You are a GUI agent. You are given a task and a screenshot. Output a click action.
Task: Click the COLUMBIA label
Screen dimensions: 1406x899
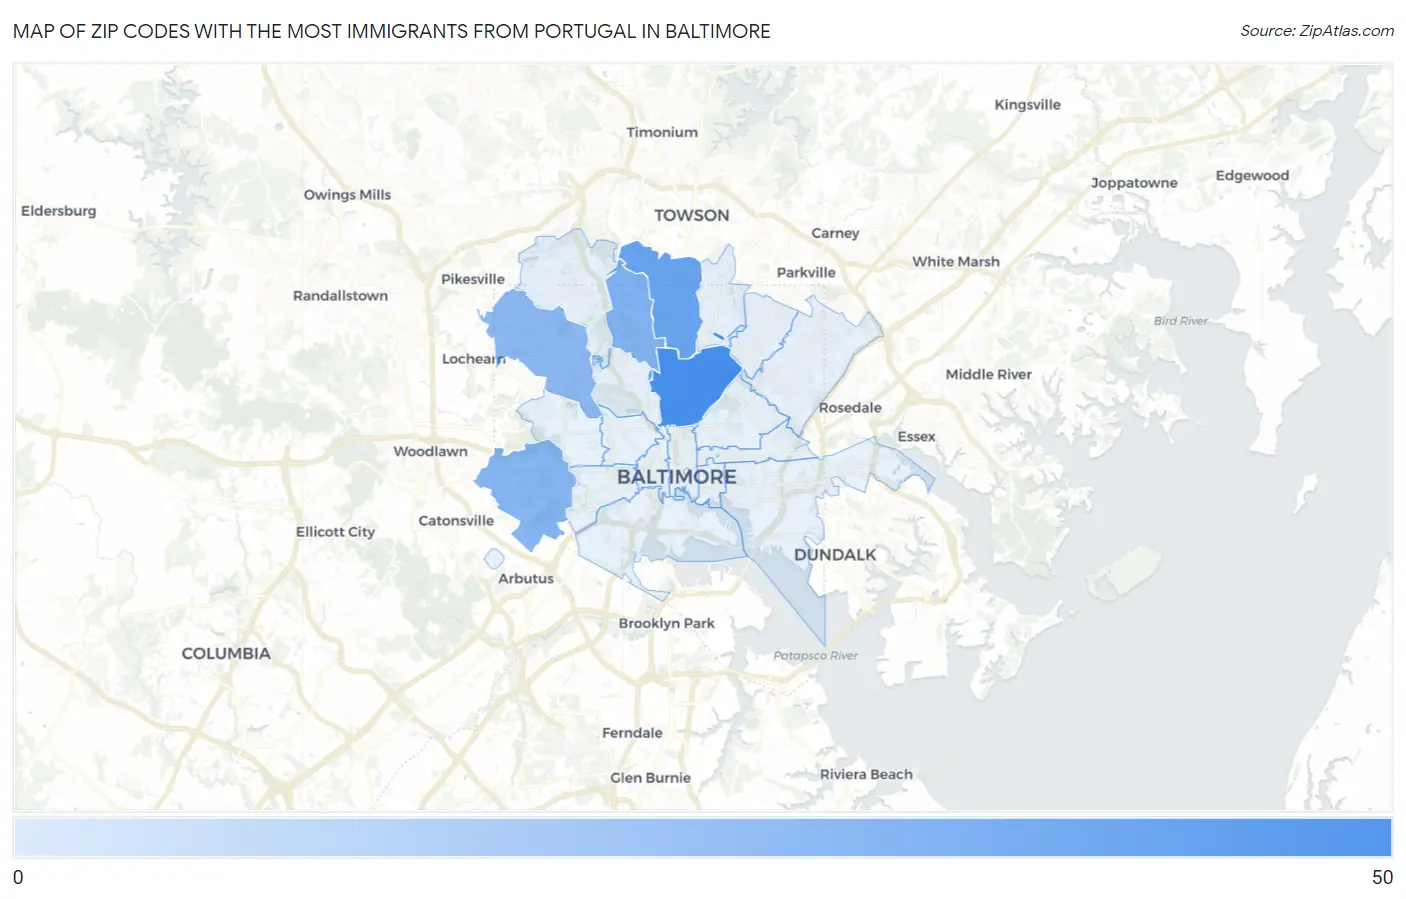(226, 653)
